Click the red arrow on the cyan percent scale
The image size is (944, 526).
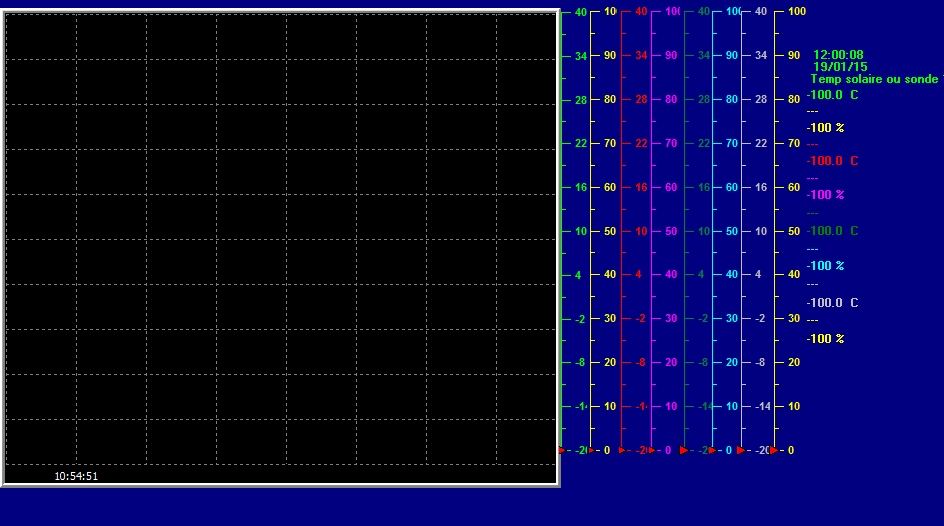(713, 450)
